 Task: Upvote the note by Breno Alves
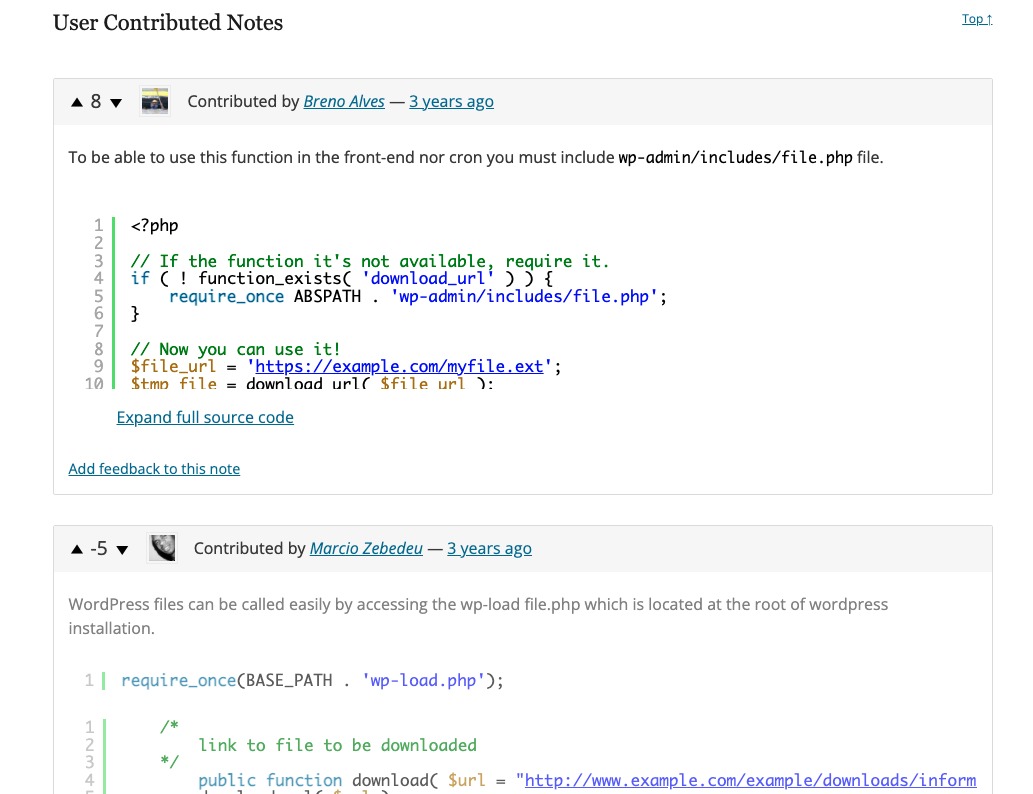(76, 102)
